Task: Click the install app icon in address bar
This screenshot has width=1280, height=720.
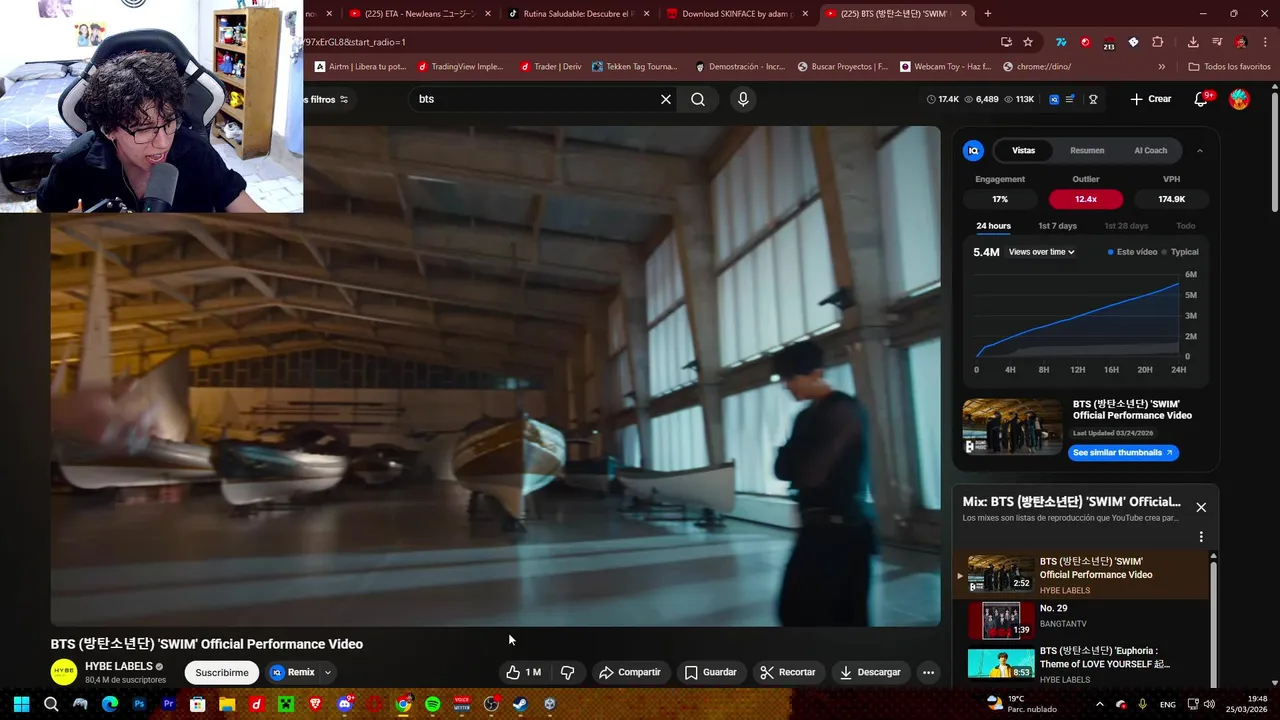Action: click(1006, 42)
